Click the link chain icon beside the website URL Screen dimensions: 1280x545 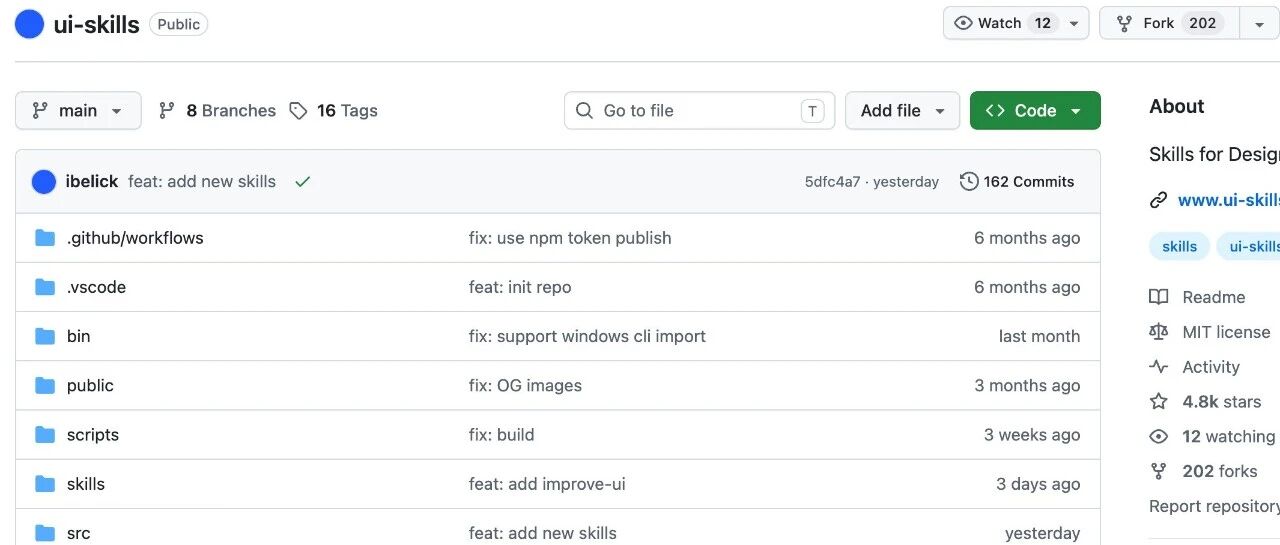[x=1159, y=200]
